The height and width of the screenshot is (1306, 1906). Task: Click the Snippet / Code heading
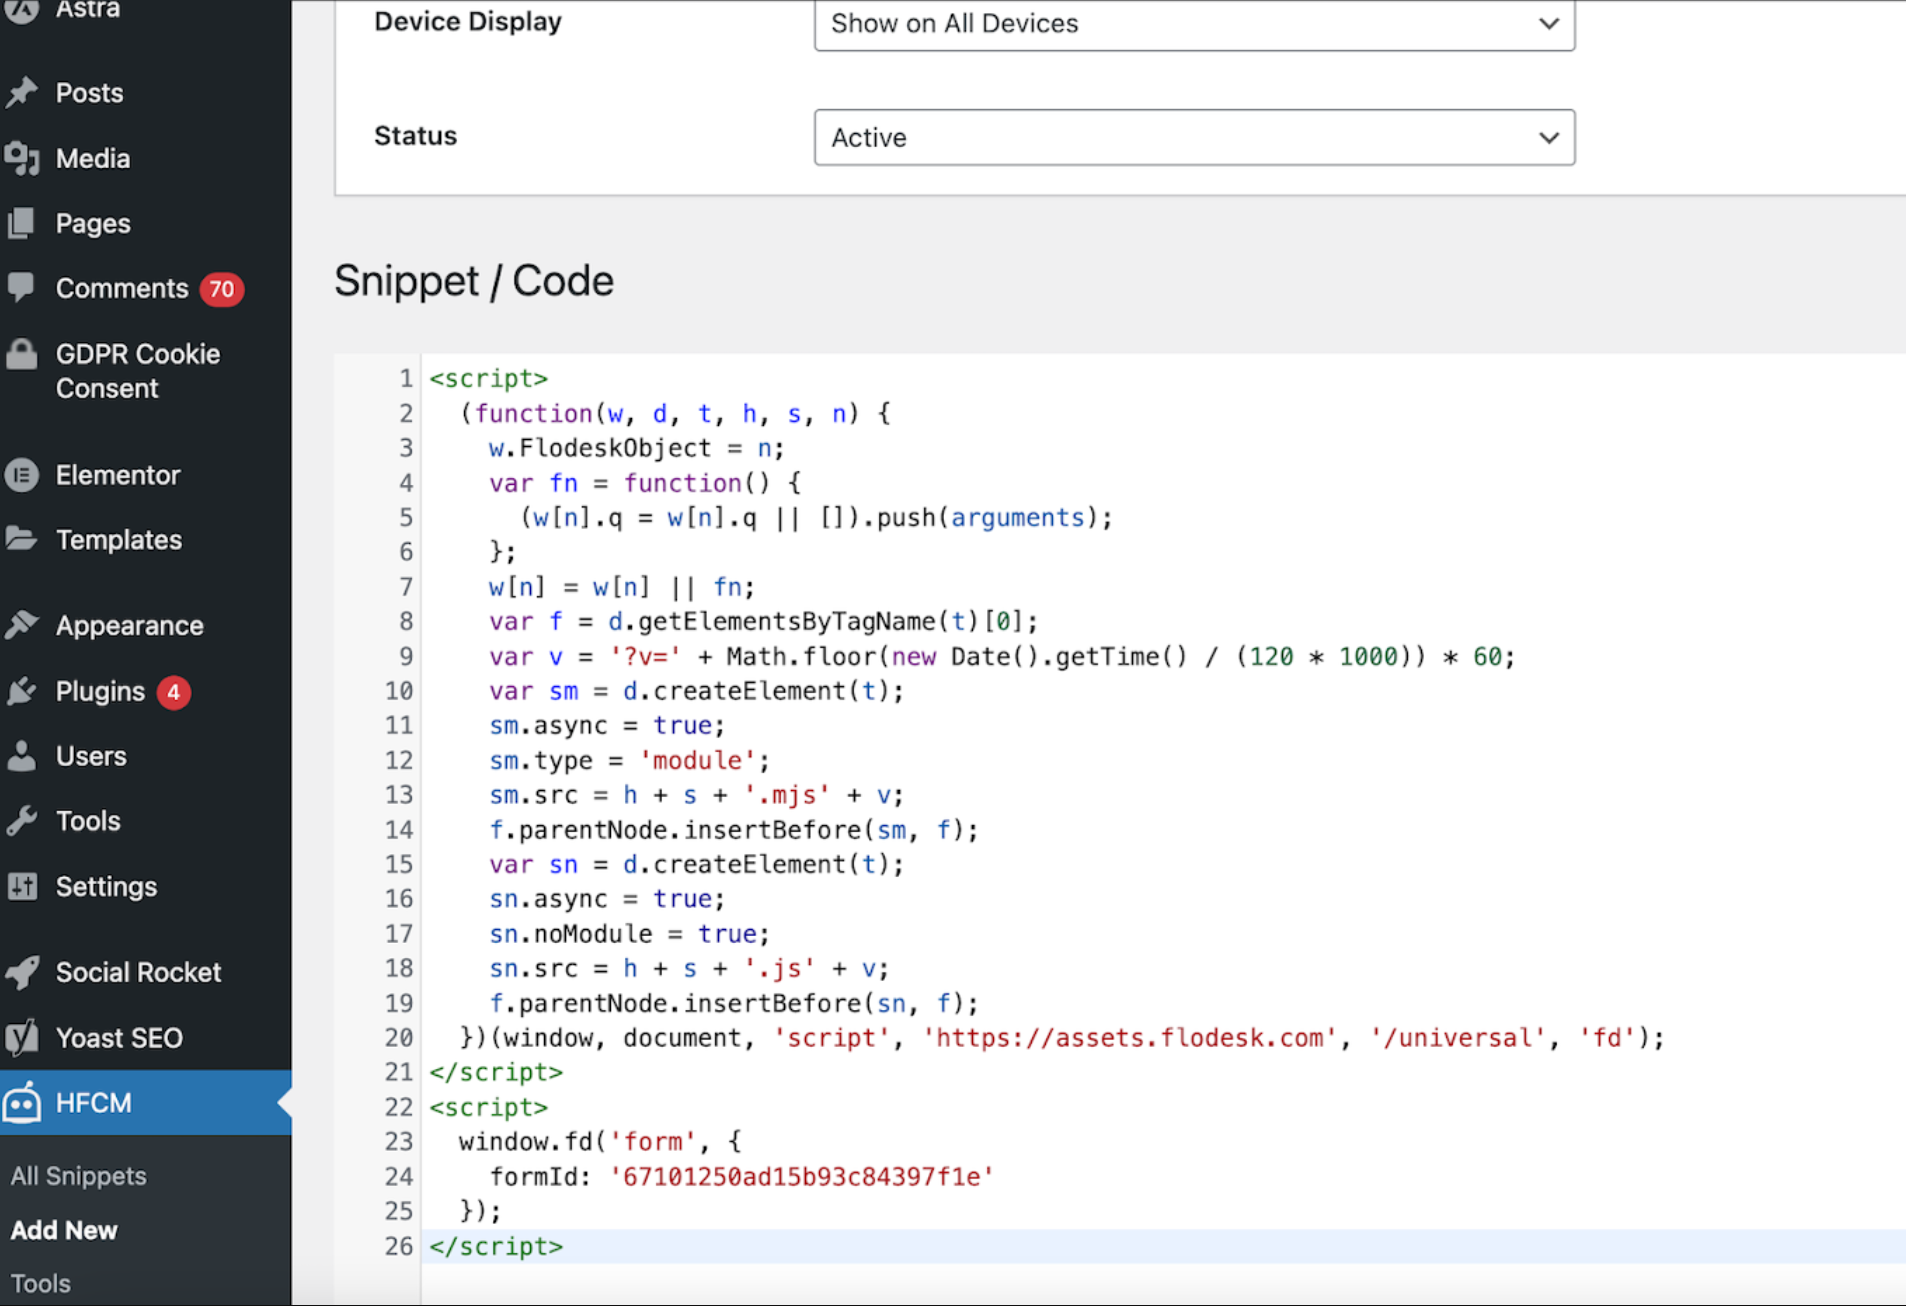click(x=474, y=281)
